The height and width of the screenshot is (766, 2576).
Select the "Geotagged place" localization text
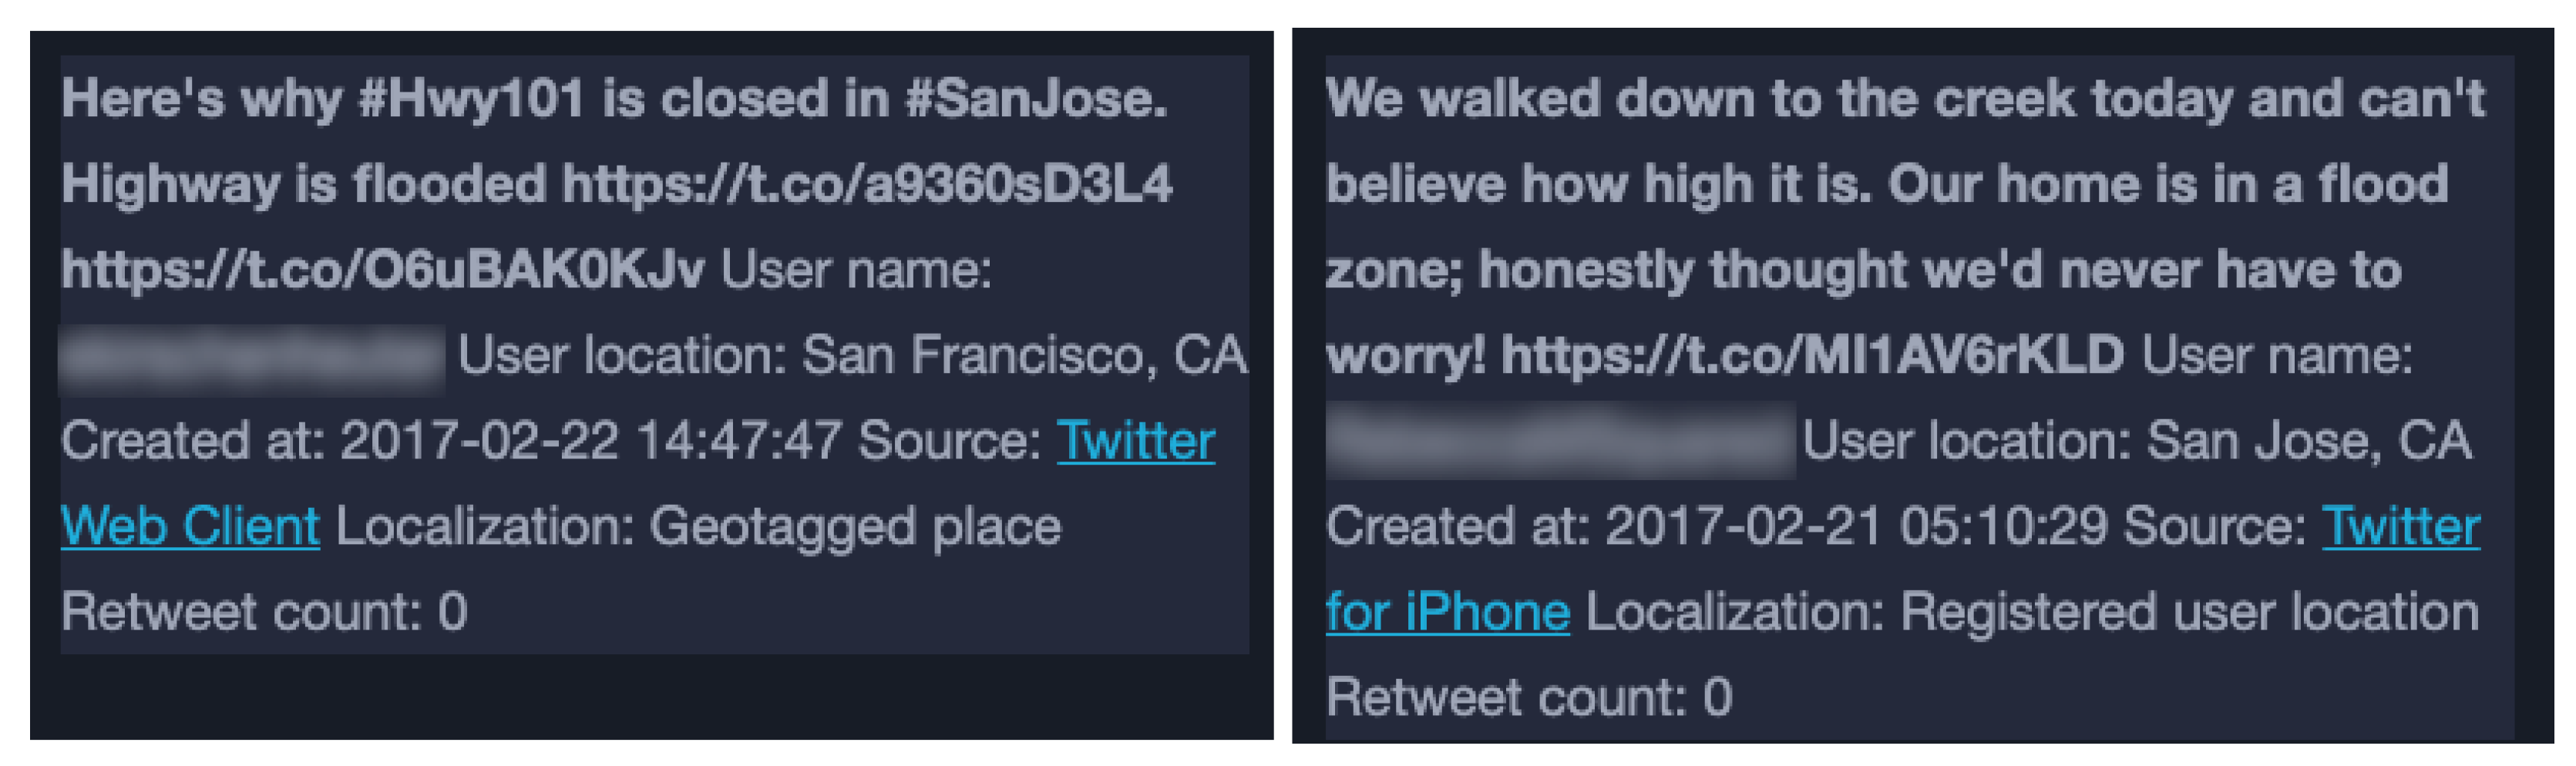click(855, 526)
